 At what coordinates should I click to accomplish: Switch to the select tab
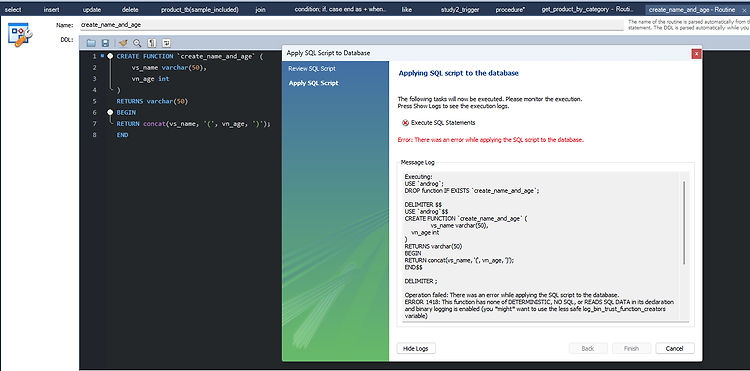click(13, 10)
